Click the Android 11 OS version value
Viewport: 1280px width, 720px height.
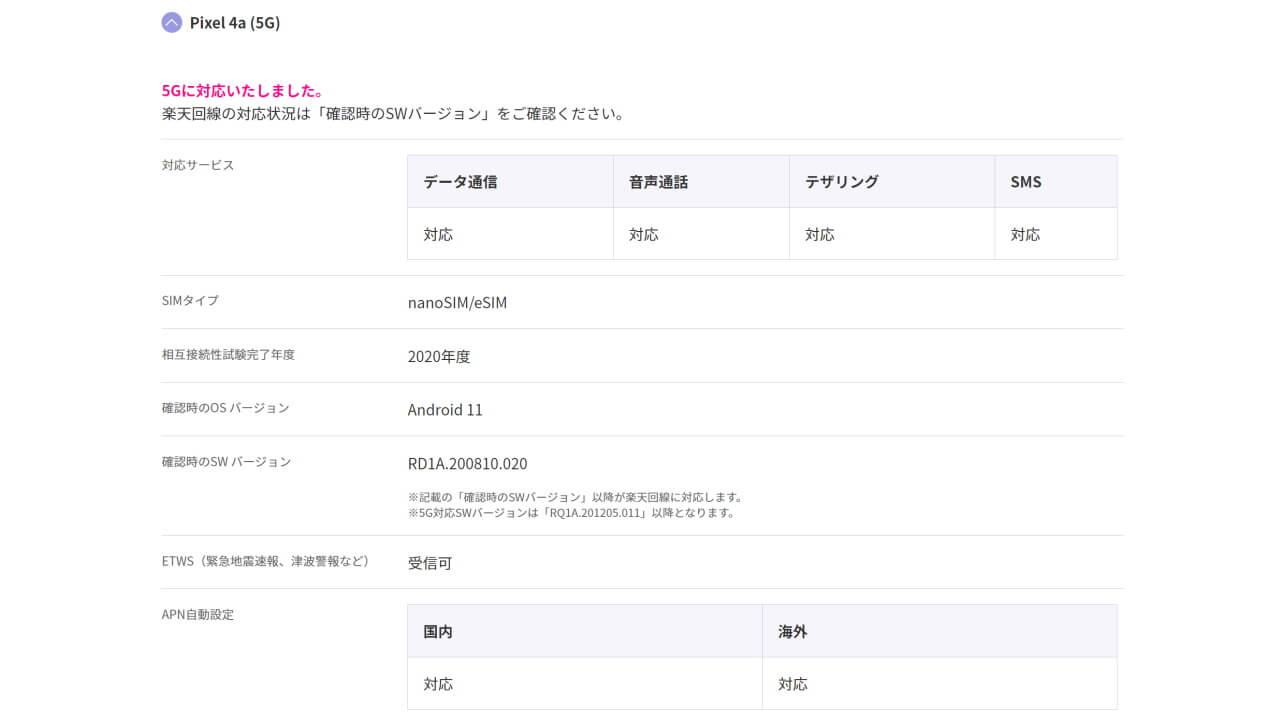[445, 410]
